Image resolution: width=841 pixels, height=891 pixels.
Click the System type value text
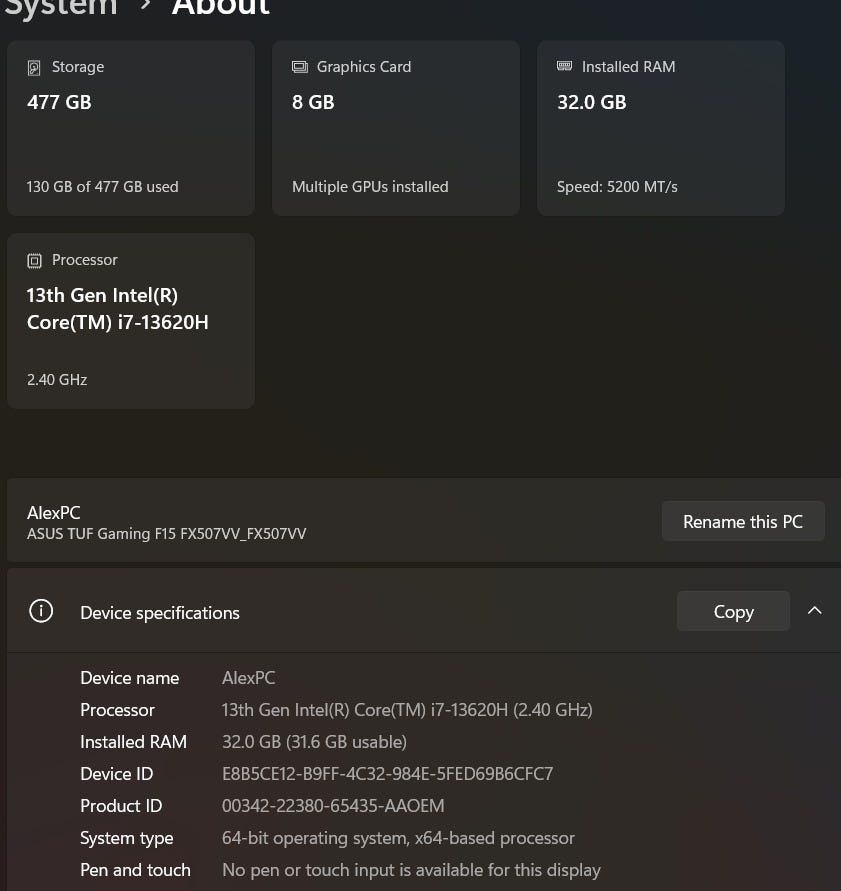(398, 838)
